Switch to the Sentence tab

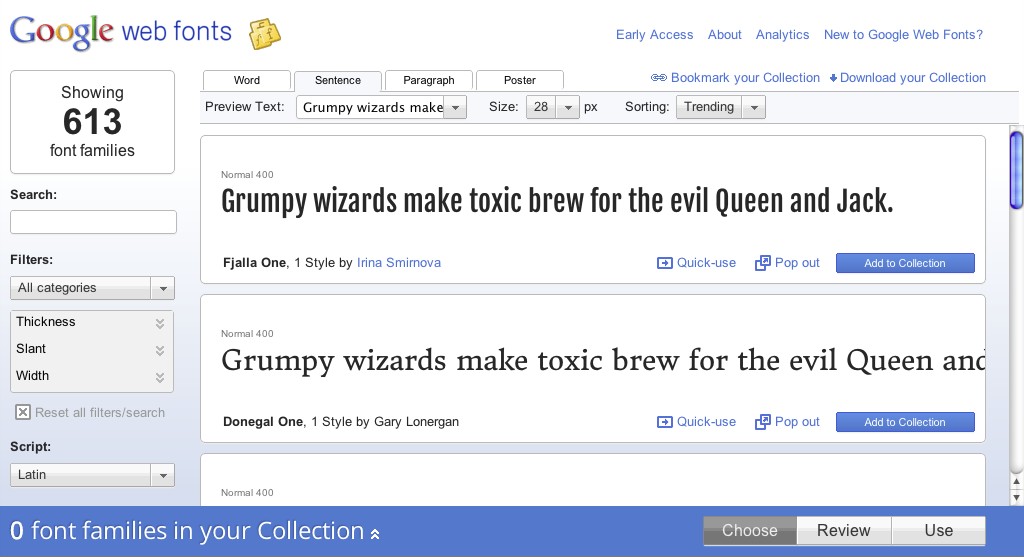338,80
